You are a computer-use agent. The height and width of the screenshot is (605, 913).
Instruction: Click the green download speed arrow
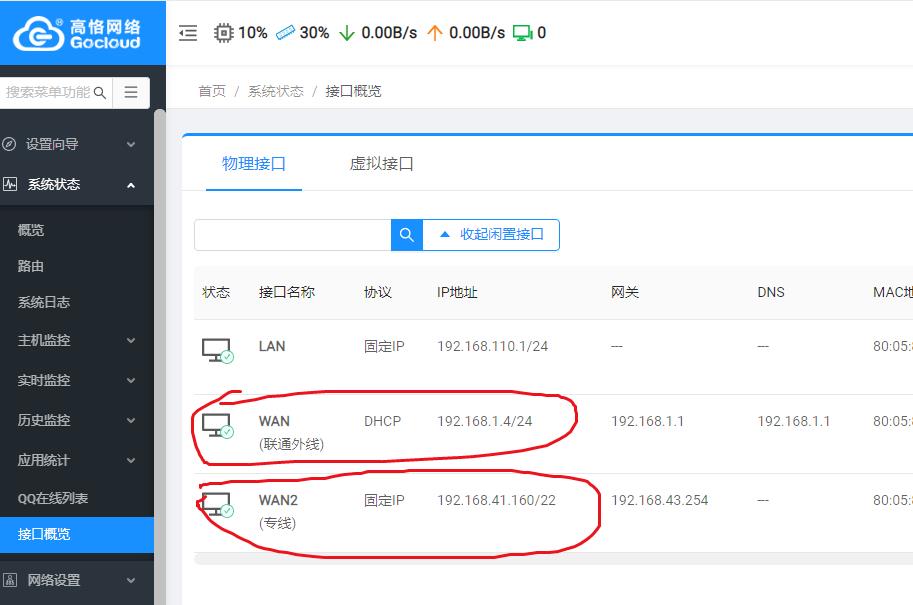point(347,33)
